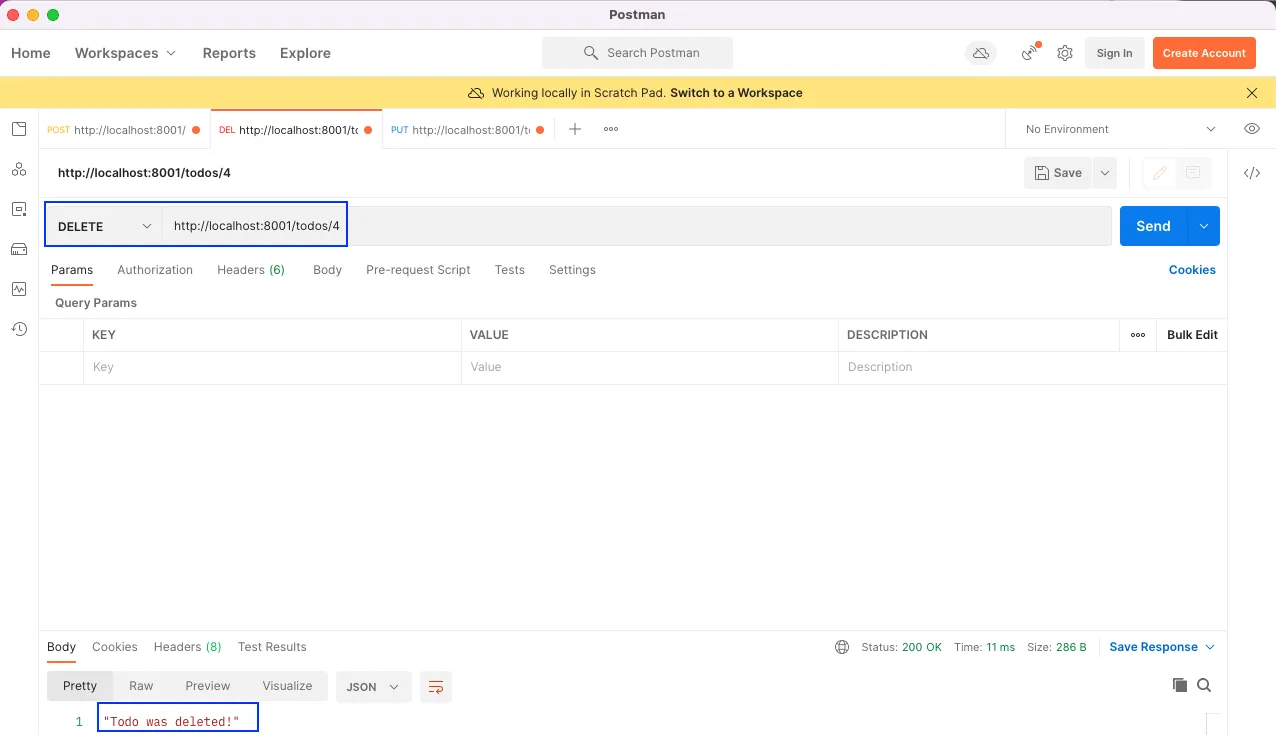Switch to the request Body tab
This screenshot has width=1276, height=735.
tap(327, 270)
